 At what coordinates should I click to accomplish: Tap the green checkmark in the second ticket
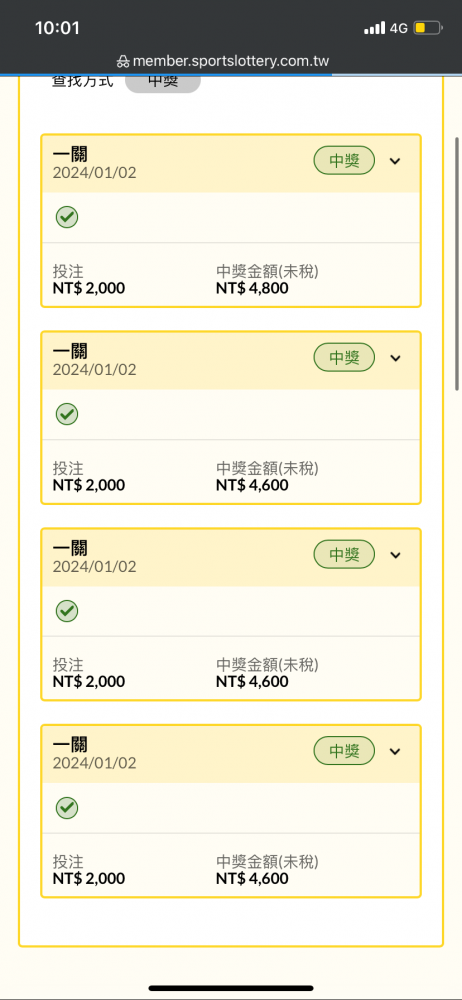[66, 415]
